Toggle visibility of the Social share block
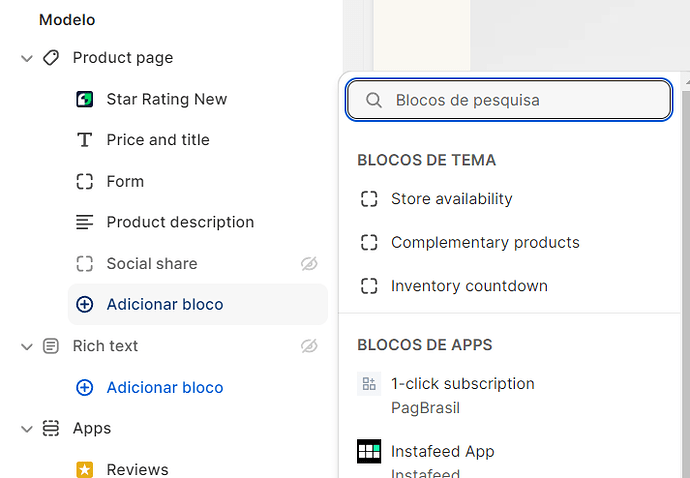Screen dimensions: 690x478 coord(309,264)
